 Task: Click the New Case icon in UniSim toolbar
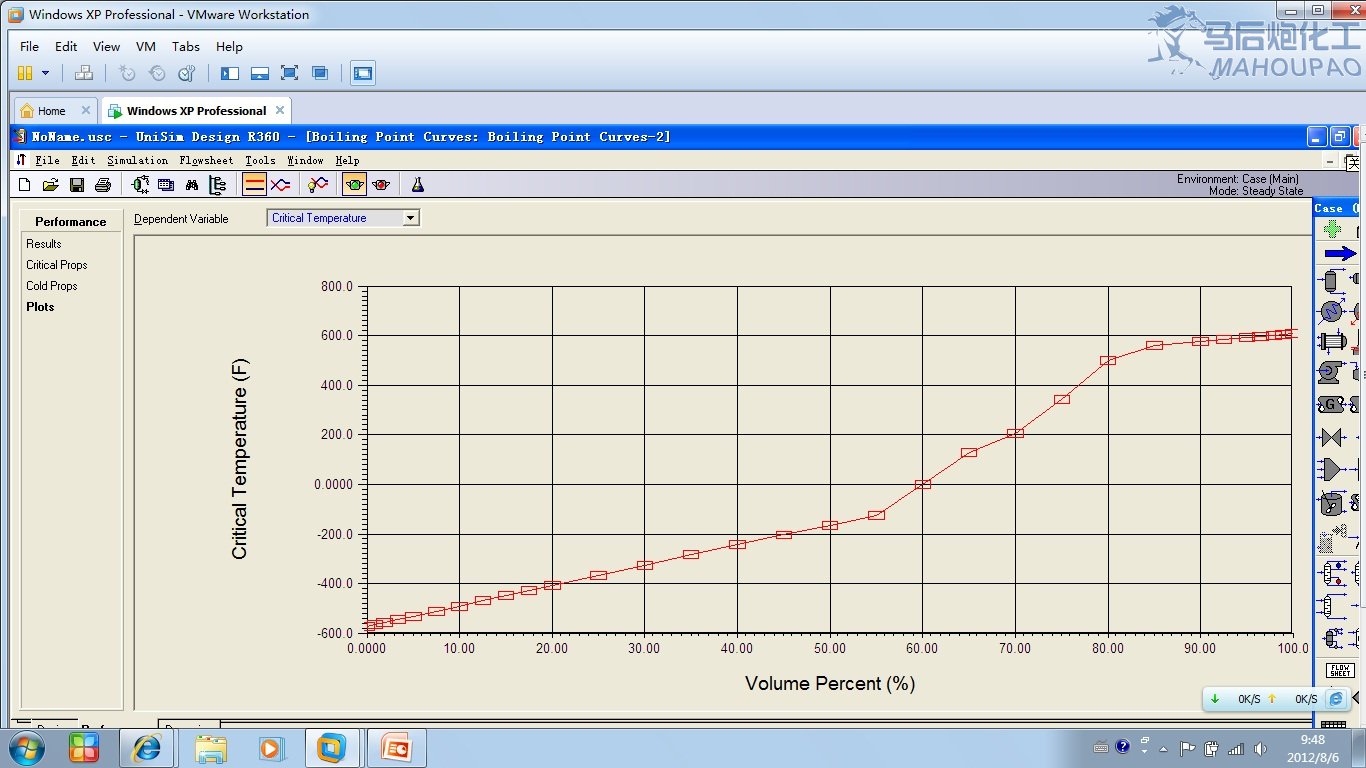(x=25, y=185)
